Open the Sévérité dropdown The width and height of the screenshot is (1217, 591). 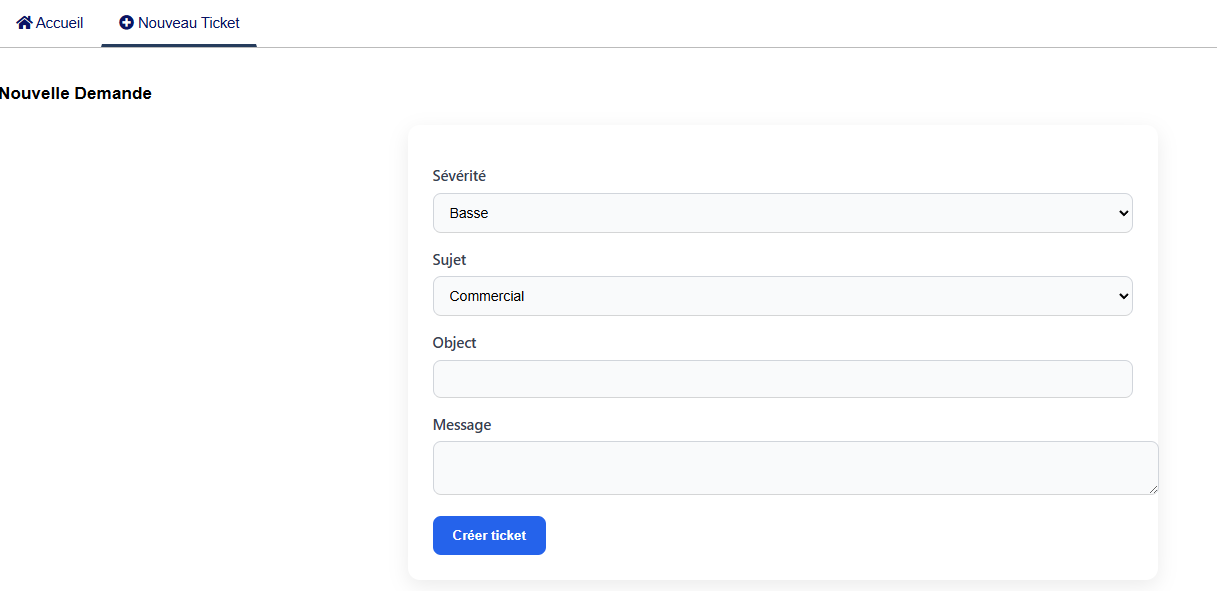[782, 213]
